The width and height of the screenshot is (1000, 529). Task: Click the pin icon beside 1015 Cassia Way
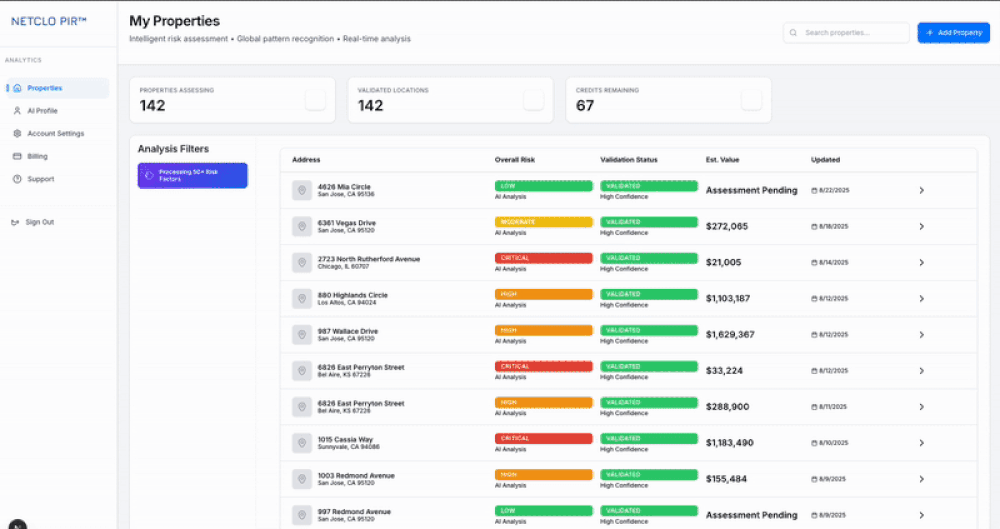coord(302,443)
